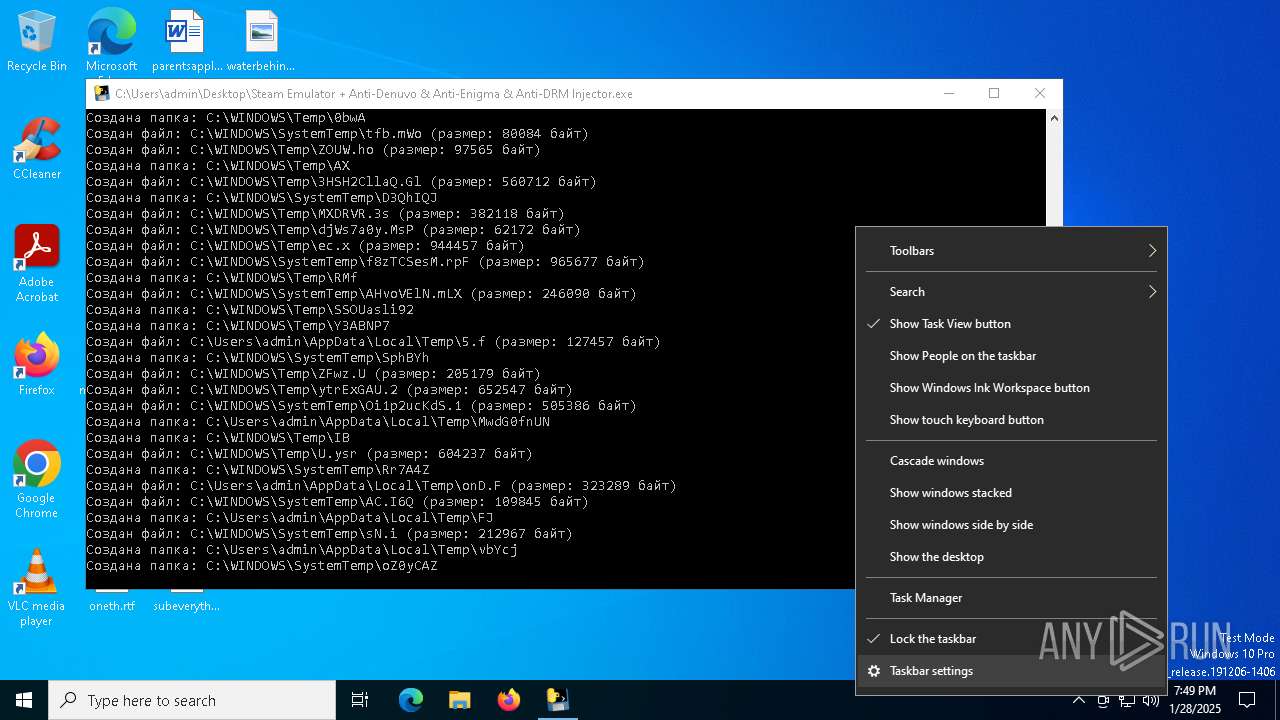This screenshot has height=720, width=1280.
Task: Close the Injector console window
Action: tap(1040, 93)
